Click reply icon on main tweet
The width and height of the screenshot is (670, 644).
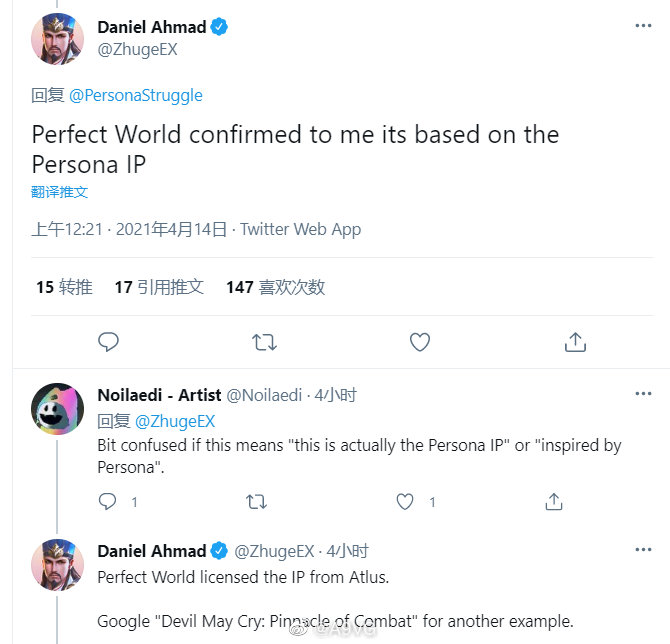(x=109, y=342)
